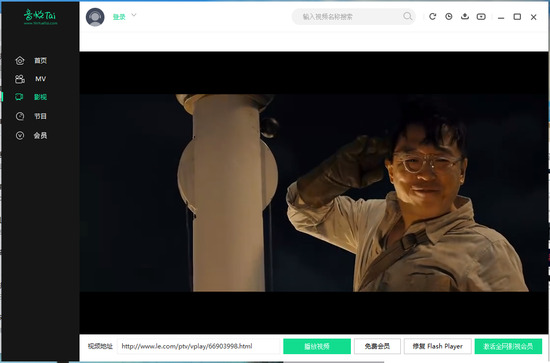The width and height of the screenshot is (550, 363).
Task: Click the mini player icon in title bar
Action: [481, 16]
